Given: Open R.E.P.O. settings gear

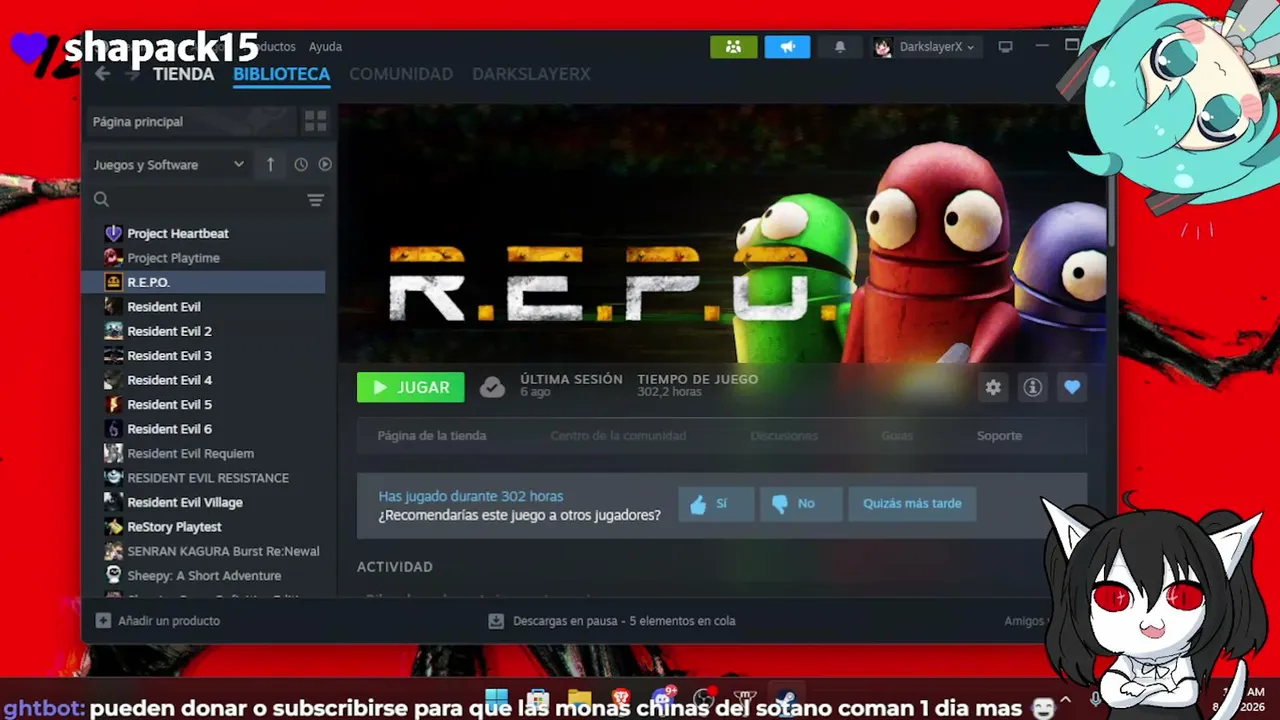Looking at the screenshot, I should click(993, 387).
